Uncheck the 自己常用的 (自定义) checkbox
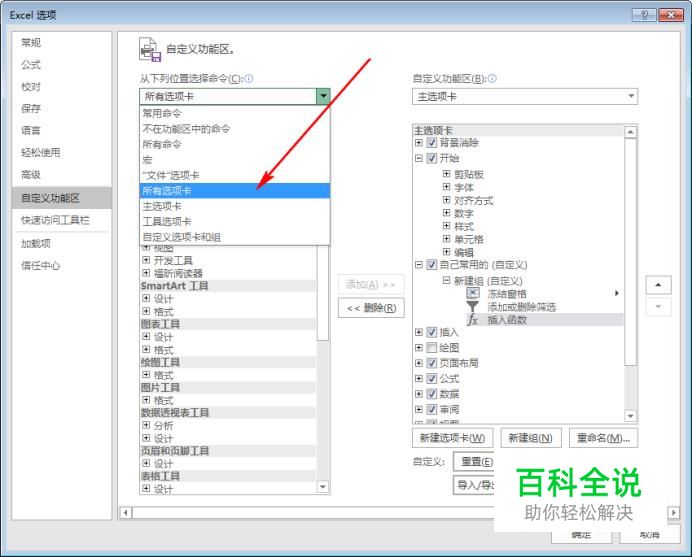This screenshot has height=557, width=692. point(432,265)
